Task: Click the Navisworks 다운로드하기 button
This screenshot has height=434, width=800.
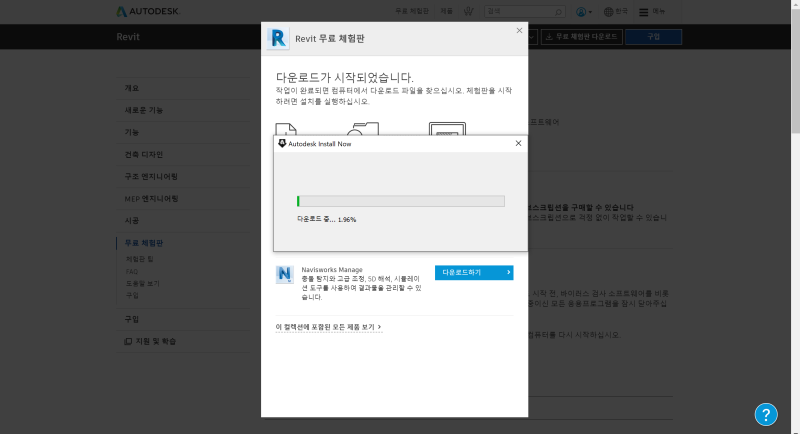Action: pos(474,272)
